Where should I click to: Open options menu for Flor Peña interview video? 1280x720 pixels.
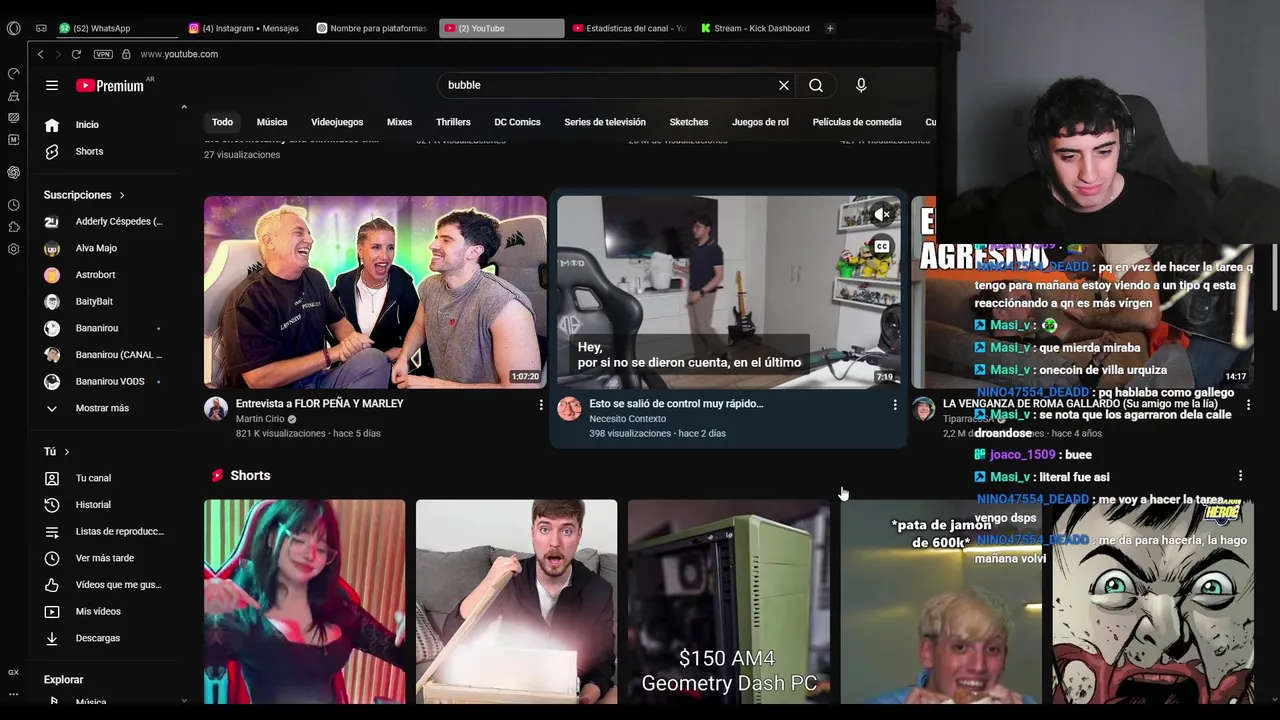pos(541,405)
